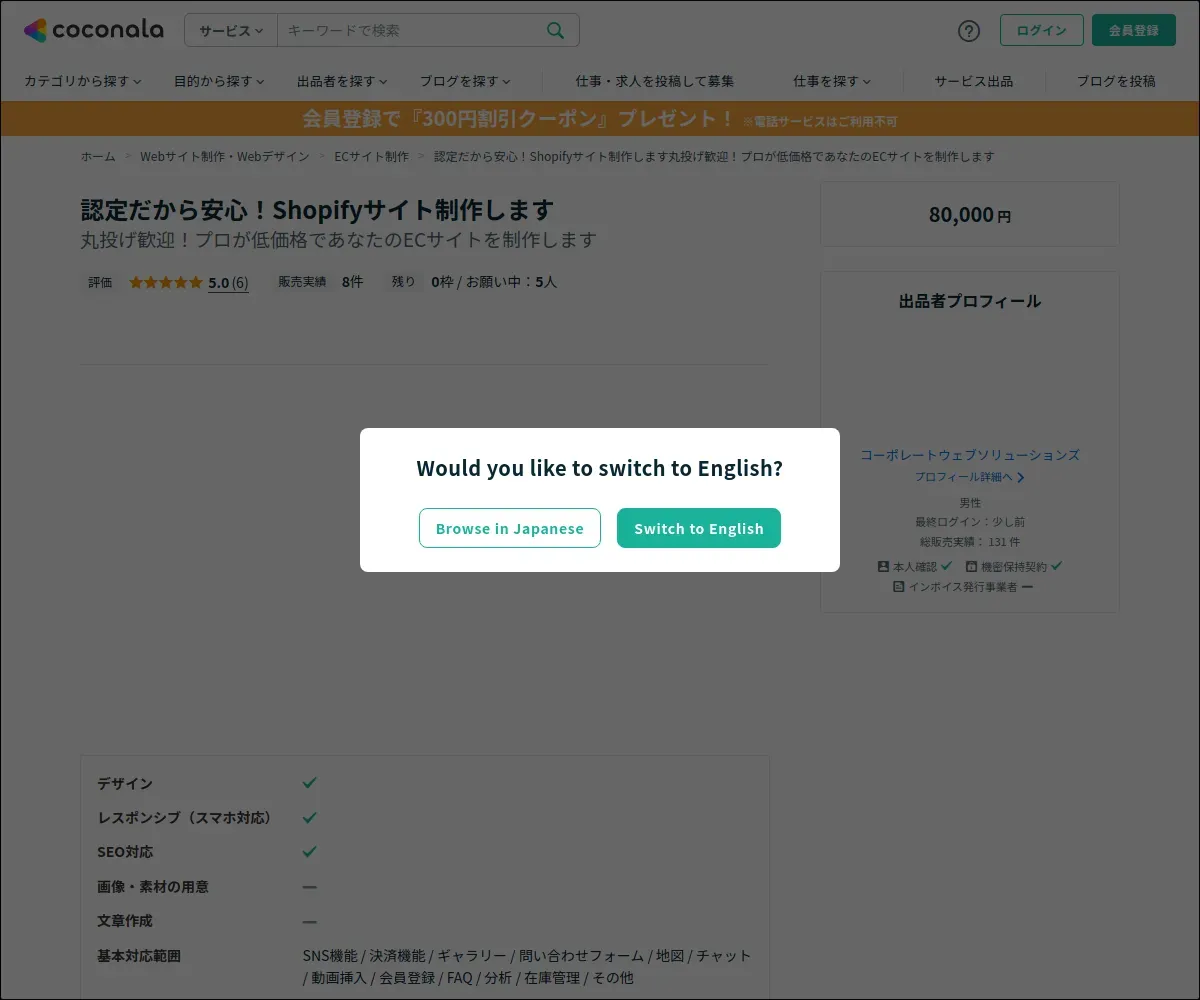Viewport: 1200px width, 1000px height.
Task: Open Webサイト制作・Webデザイン breadcrumb link
Action: 225,157
